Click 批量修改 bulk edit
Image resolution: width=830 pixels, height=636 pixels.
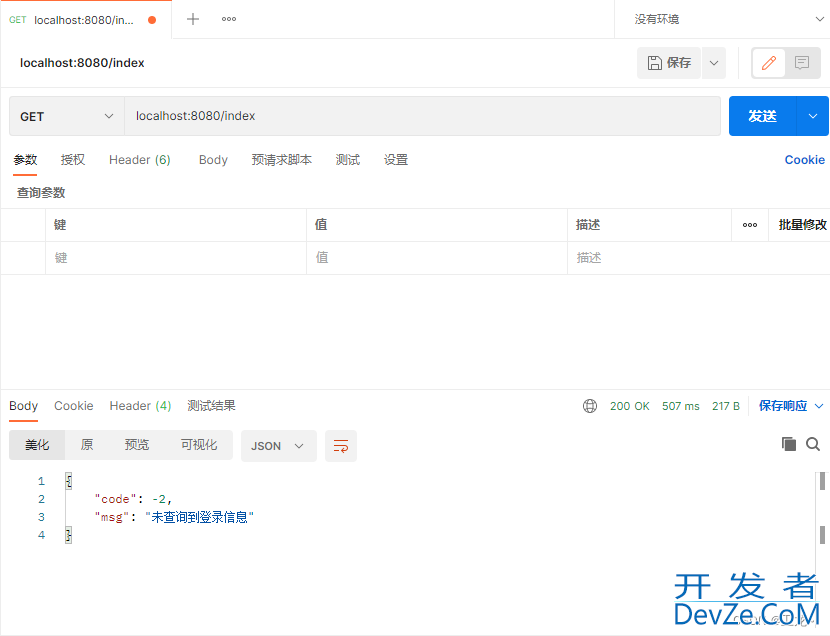[802, 225]
